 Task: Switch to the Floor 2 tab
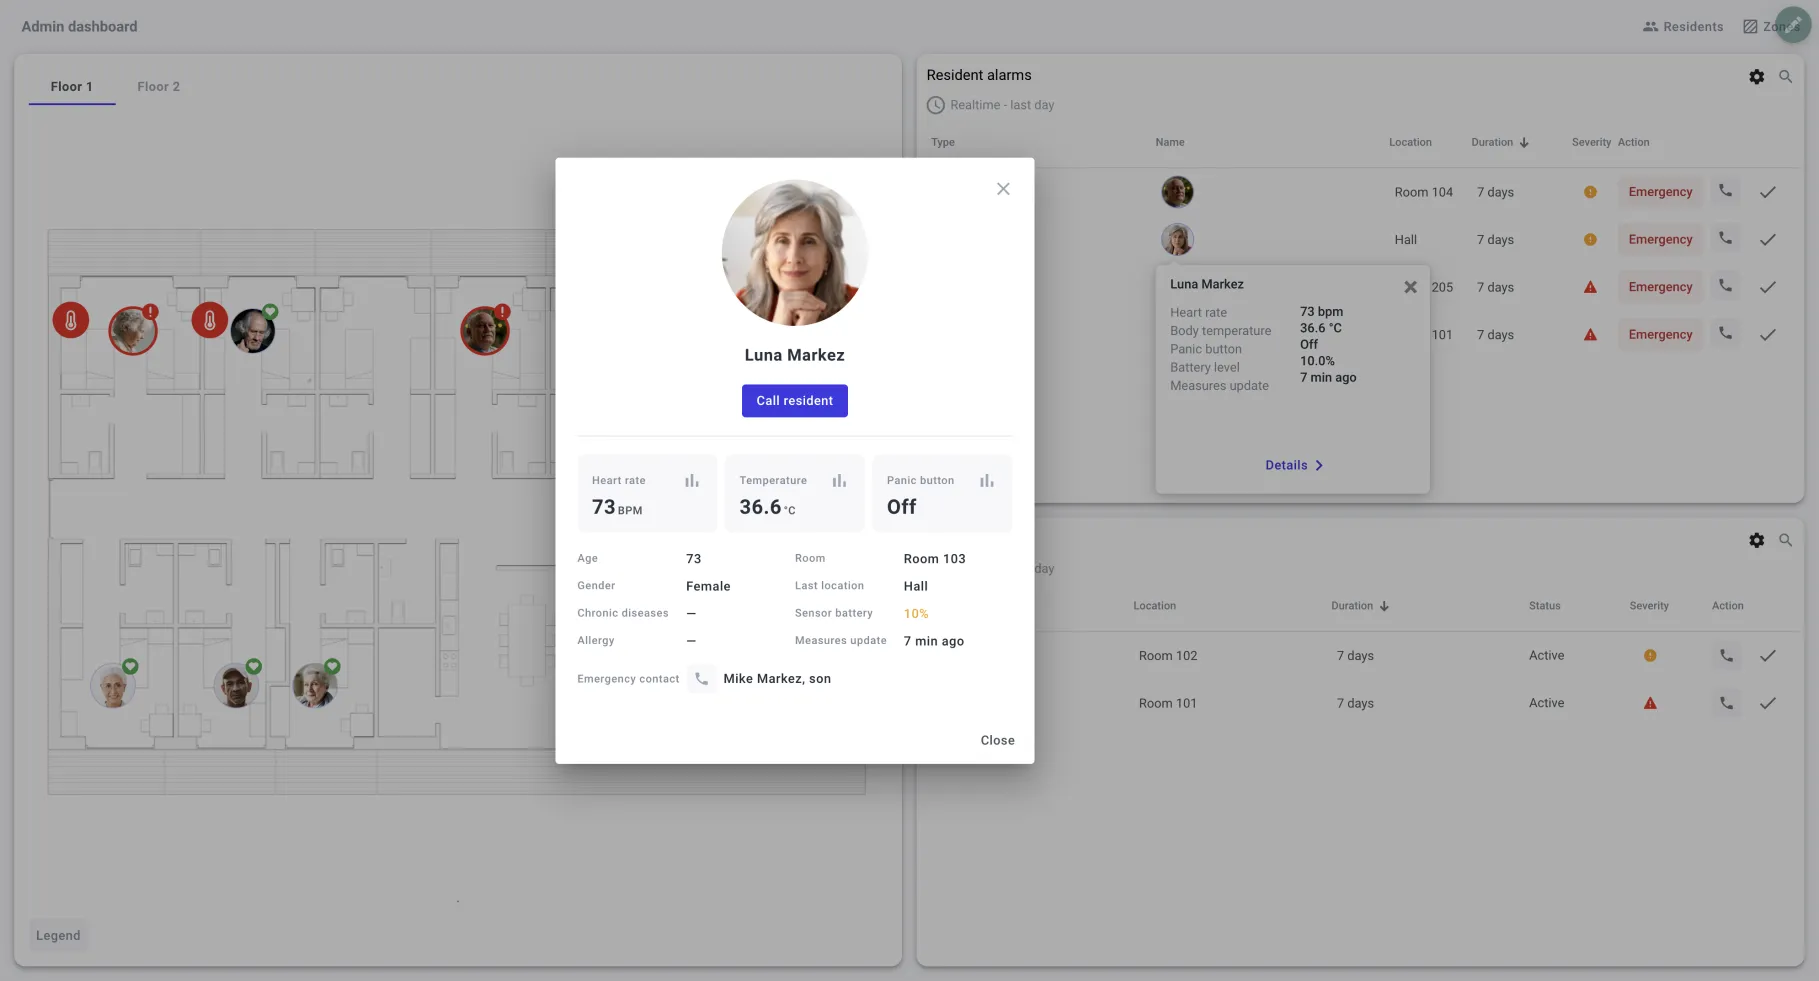pyautogui.click(x=158, y=86)
